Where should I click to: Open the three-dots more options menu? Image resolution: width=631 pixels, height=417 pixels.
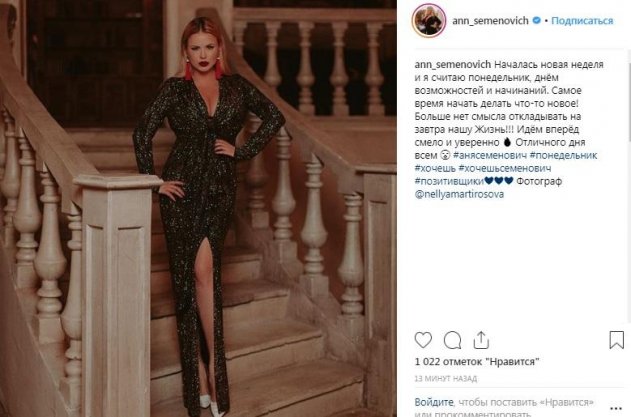(616, 408)
